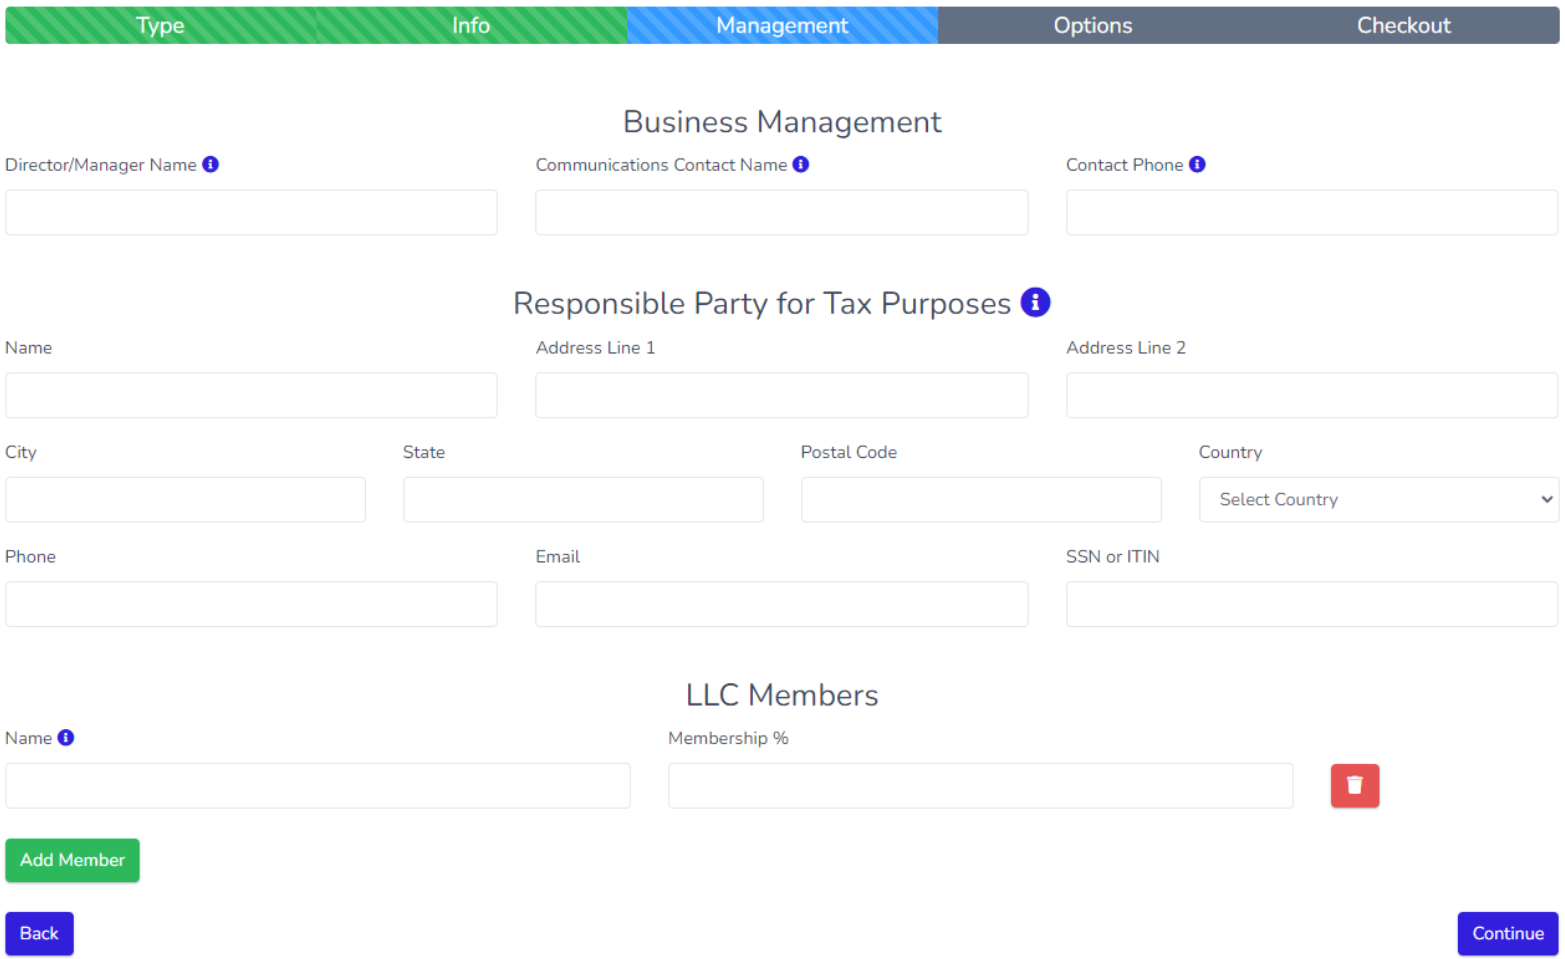Screen dimensions: 1565x959
Task: Click the LLC Members Name info icon
Action: click(x=66, y=738)
